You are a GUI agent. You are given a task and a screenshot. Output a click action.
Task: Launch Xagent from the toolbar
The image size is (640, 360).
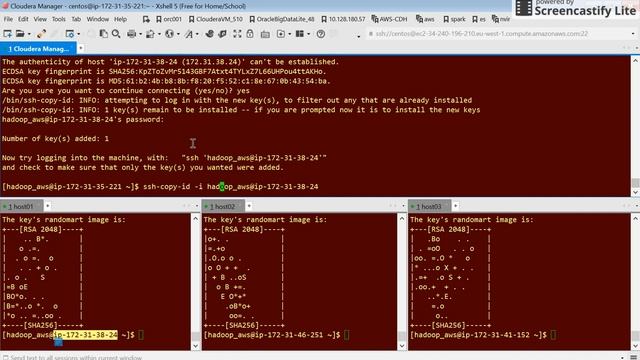(222, 34)
